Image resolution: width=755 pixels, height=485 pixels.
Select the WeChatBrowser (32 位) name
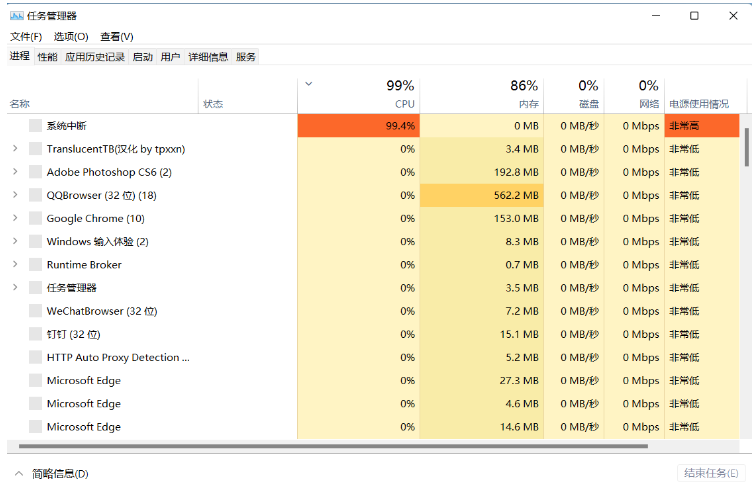click(x=102, y=311)
